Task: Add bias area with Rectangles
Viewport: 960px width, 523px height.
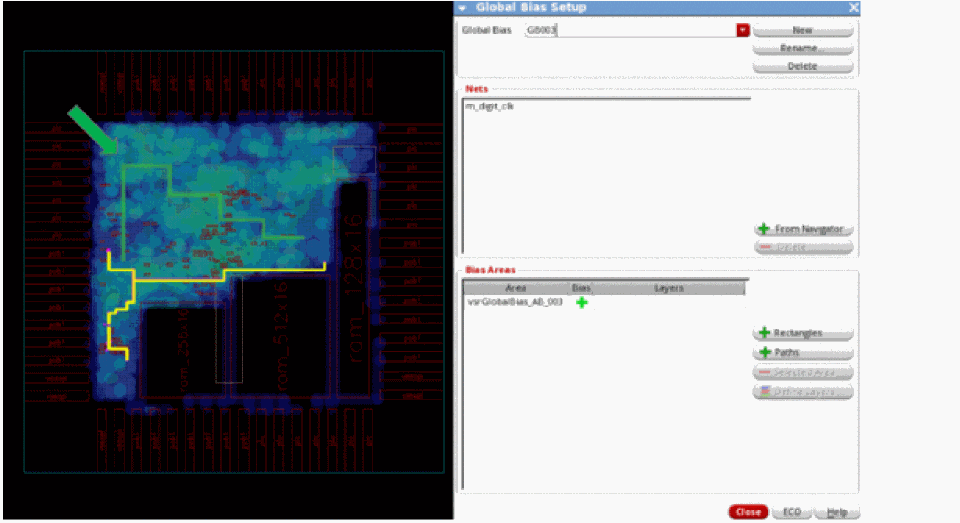Action: click(802, 333)
